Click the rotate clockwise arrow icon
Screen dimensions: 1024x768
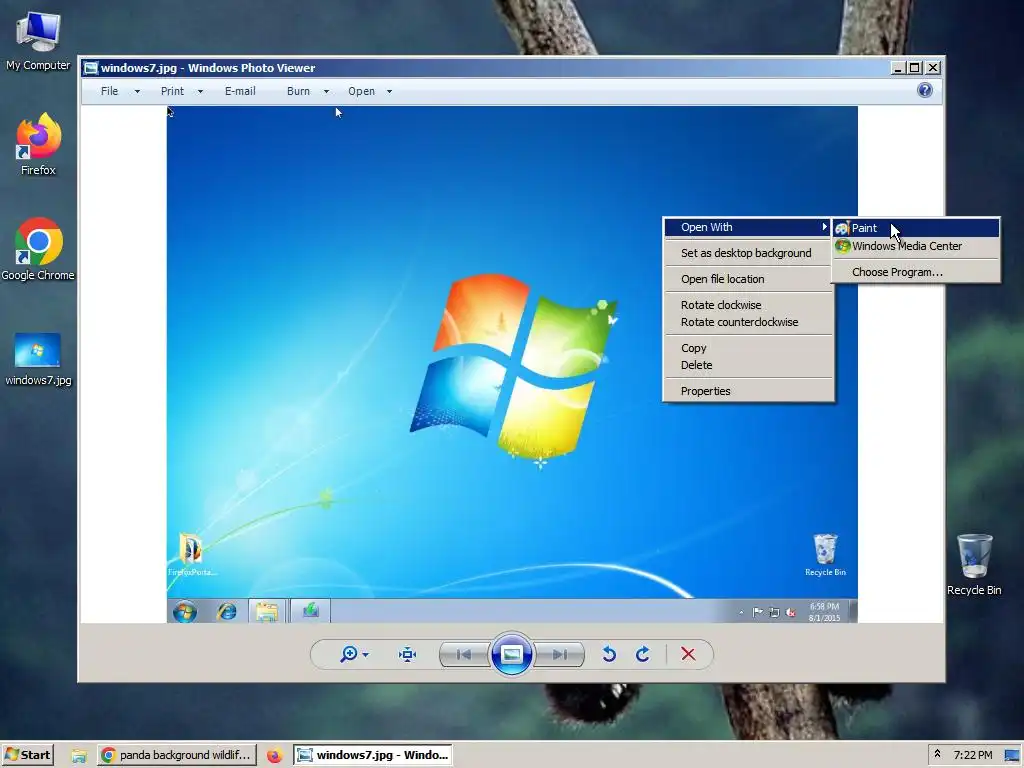point(643,654)
